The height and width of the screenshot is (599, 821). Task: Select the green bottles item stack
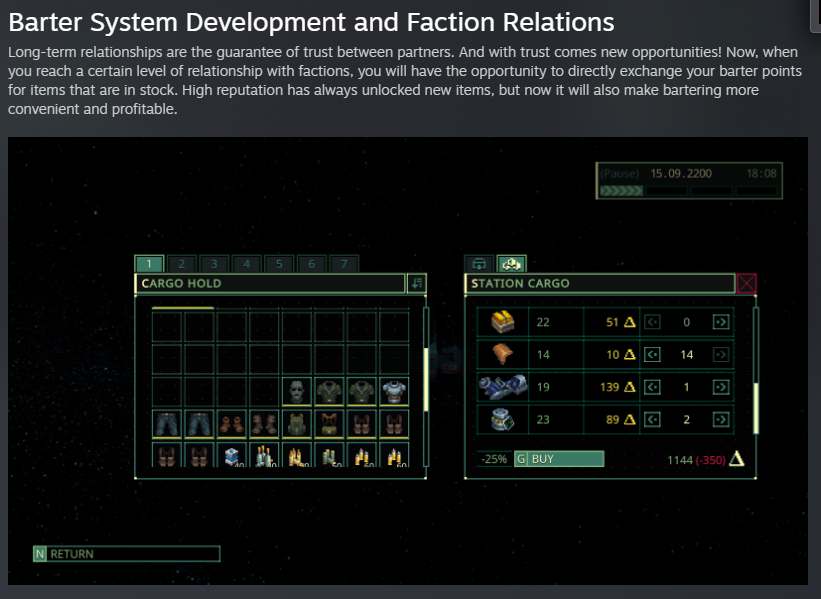pyautogui.click(x=264, y=454)
